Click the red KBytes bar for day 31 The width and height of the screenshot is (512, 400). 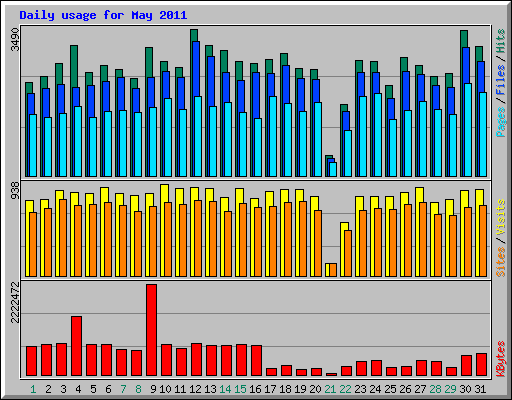[481, 365]
